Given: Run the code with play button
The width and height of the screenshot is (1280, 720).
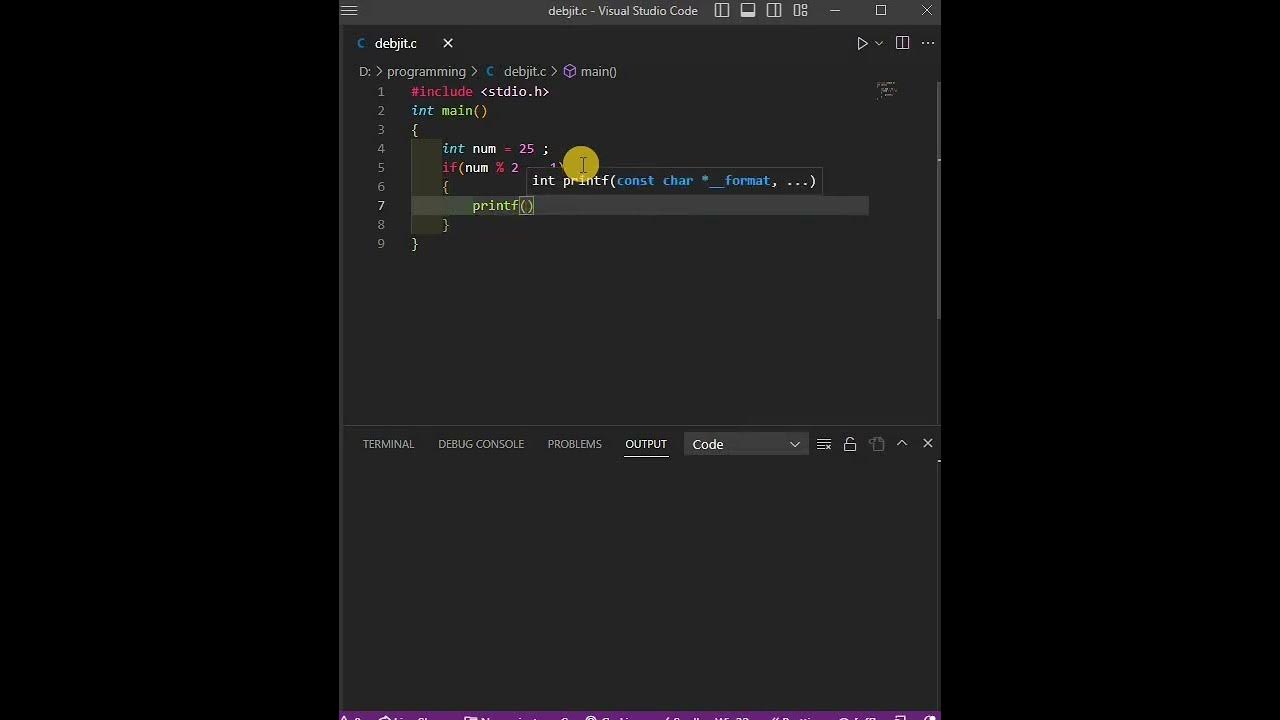Looking at the screenshot, I should (x=862, y=43).
